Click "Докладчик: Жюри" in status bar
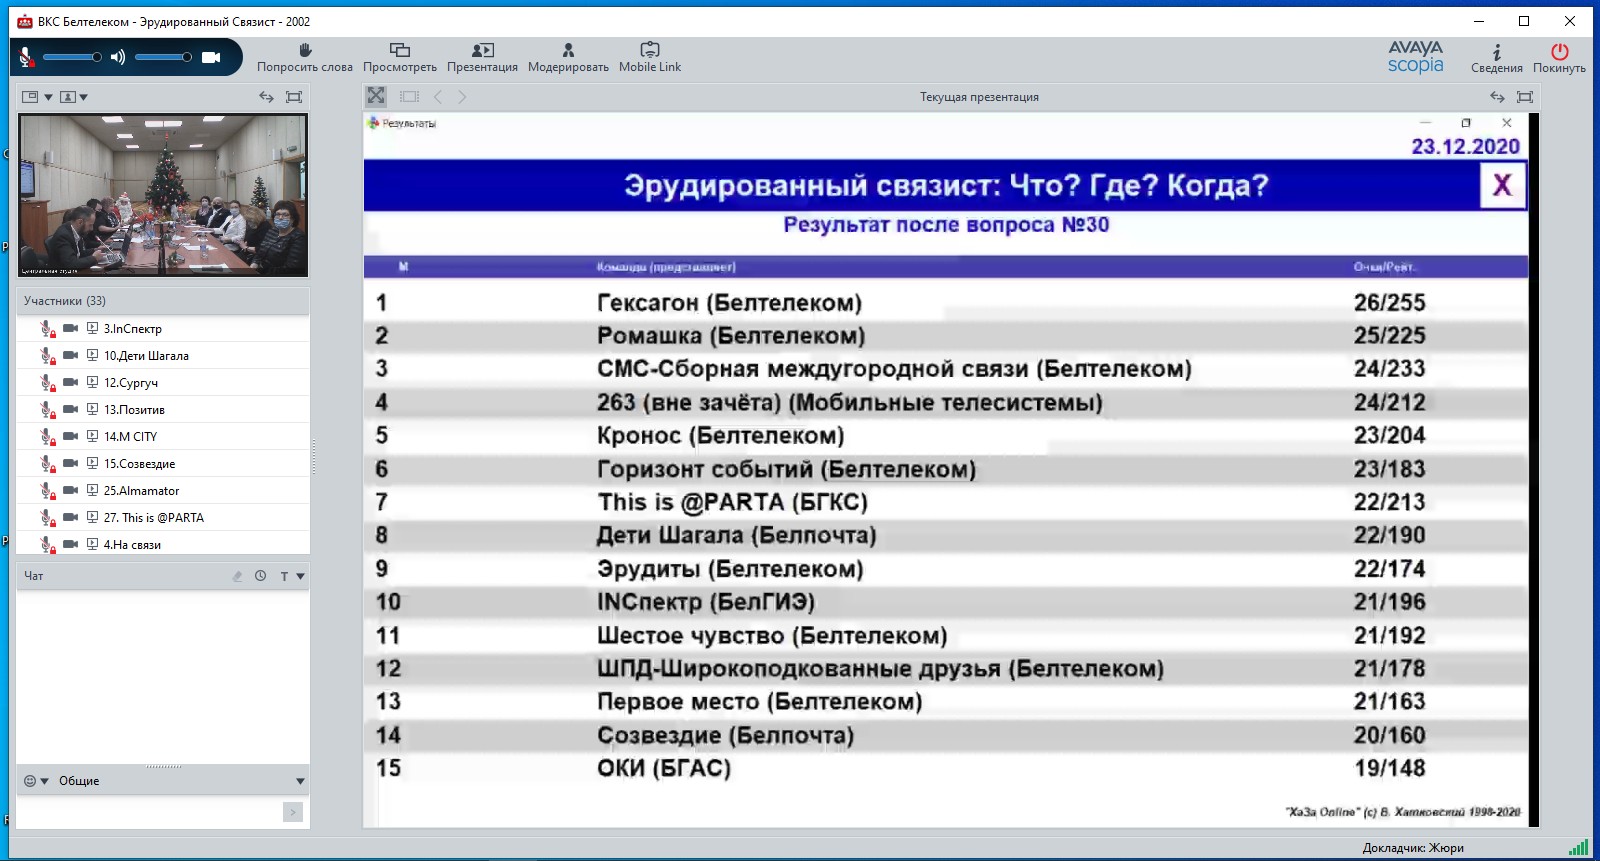This screenshot has height=861, width=1600. click(1413, 848)
